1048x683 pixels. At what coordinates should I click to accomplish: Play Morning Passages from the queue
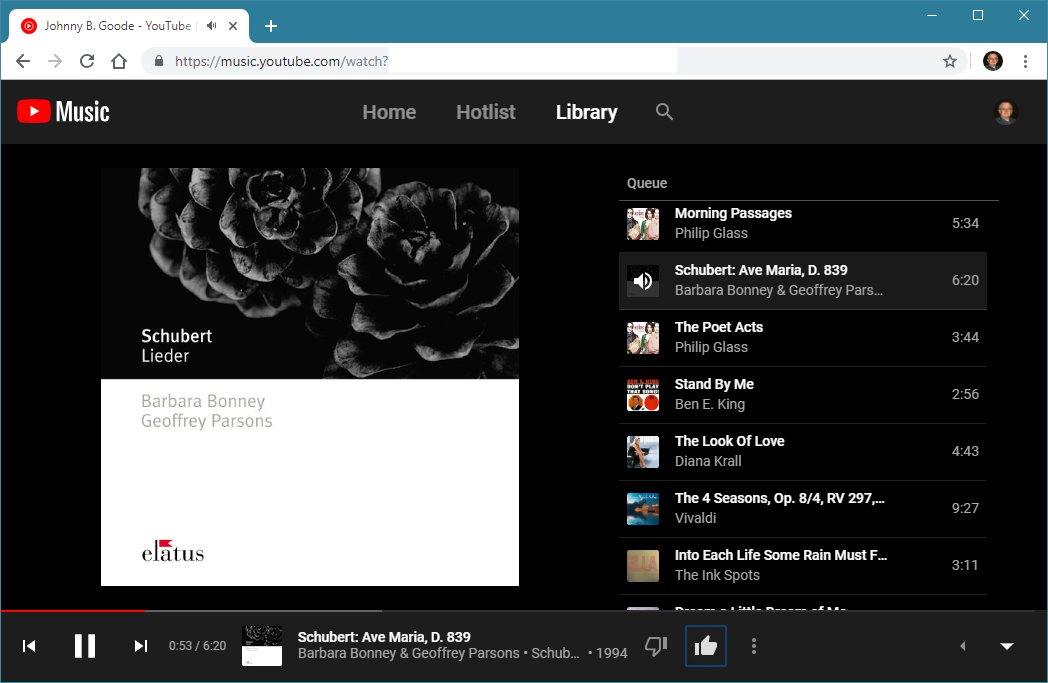[803, 223]
